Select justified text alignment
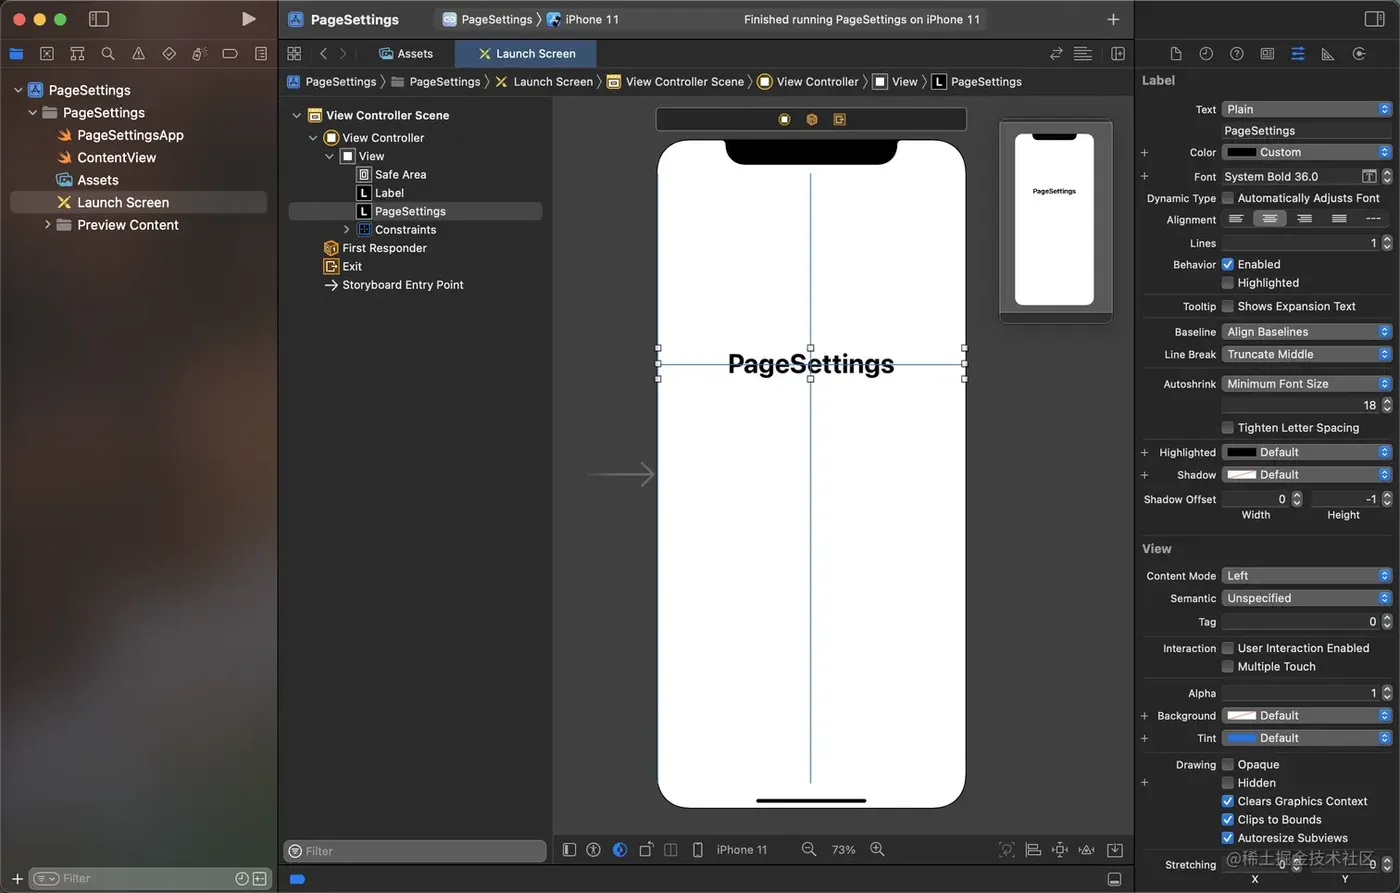This screenshot has width=1400, height=893. [1339, 219]
